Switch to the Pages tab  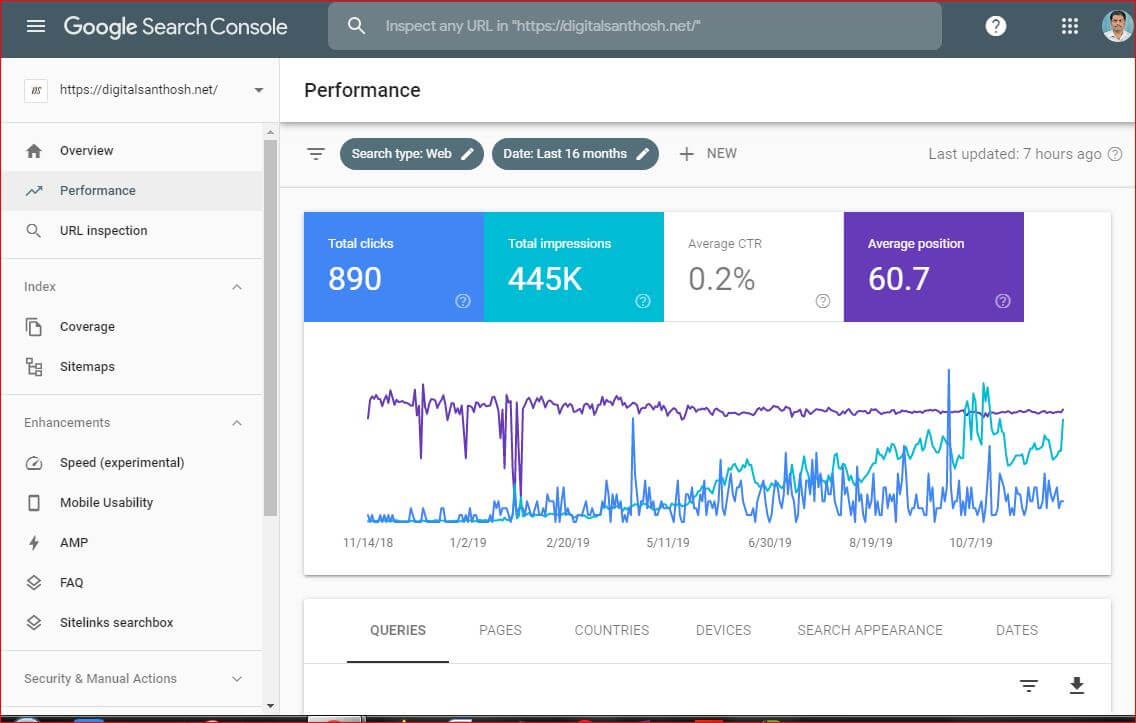coord(500,630)
